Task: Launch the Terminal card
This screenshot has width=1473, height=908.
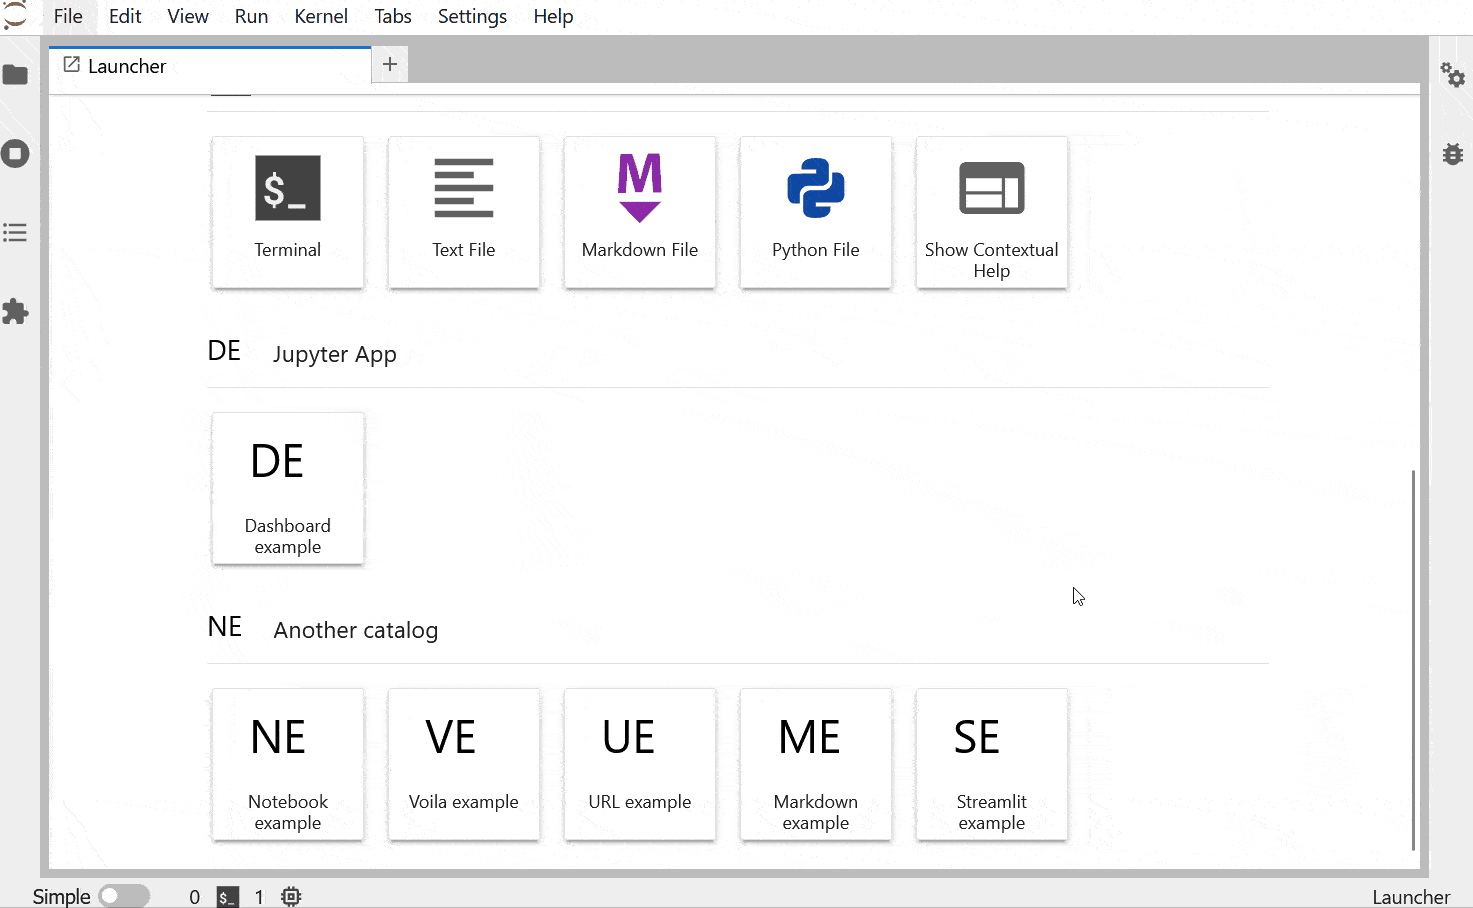Action: 288,213
